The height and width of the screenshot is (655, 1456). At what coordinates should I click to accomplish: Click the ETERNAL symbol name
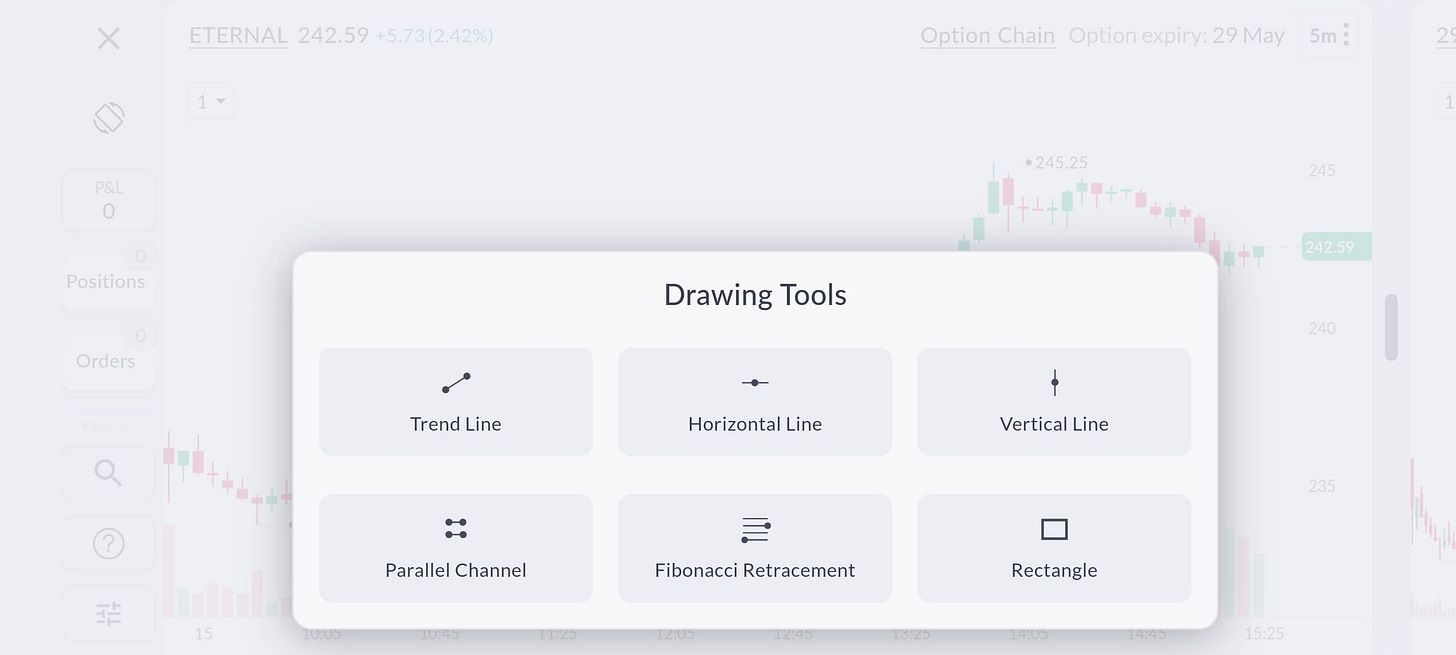pyautogui.click(x=238, y=36)
